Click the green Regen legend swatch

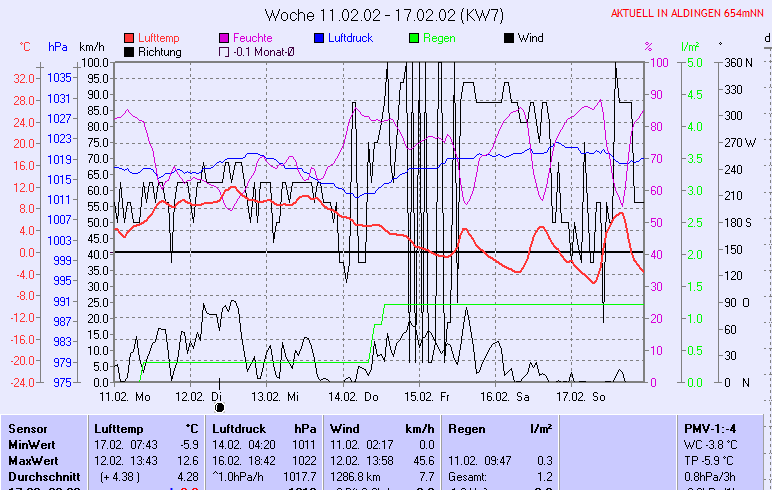416,38
